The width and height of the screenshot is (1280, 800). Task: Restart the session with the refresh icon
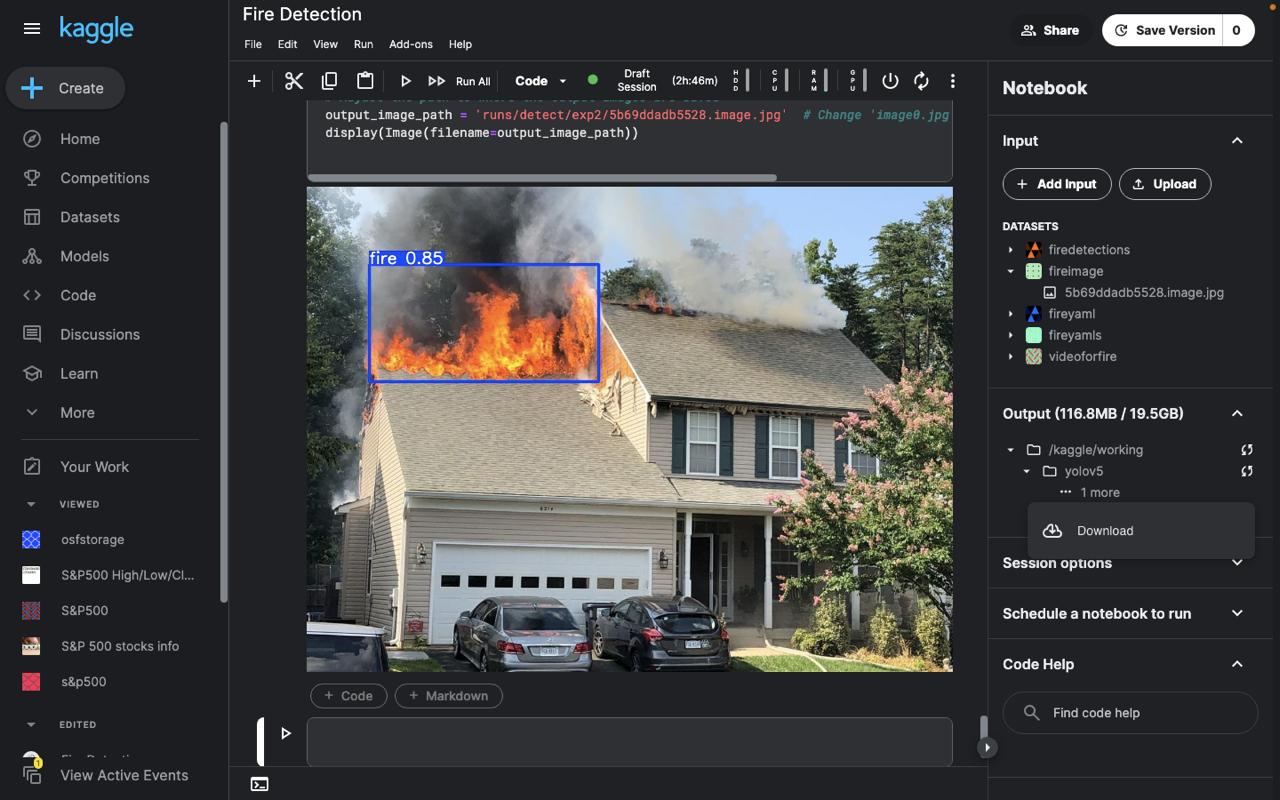coord(921,81)
